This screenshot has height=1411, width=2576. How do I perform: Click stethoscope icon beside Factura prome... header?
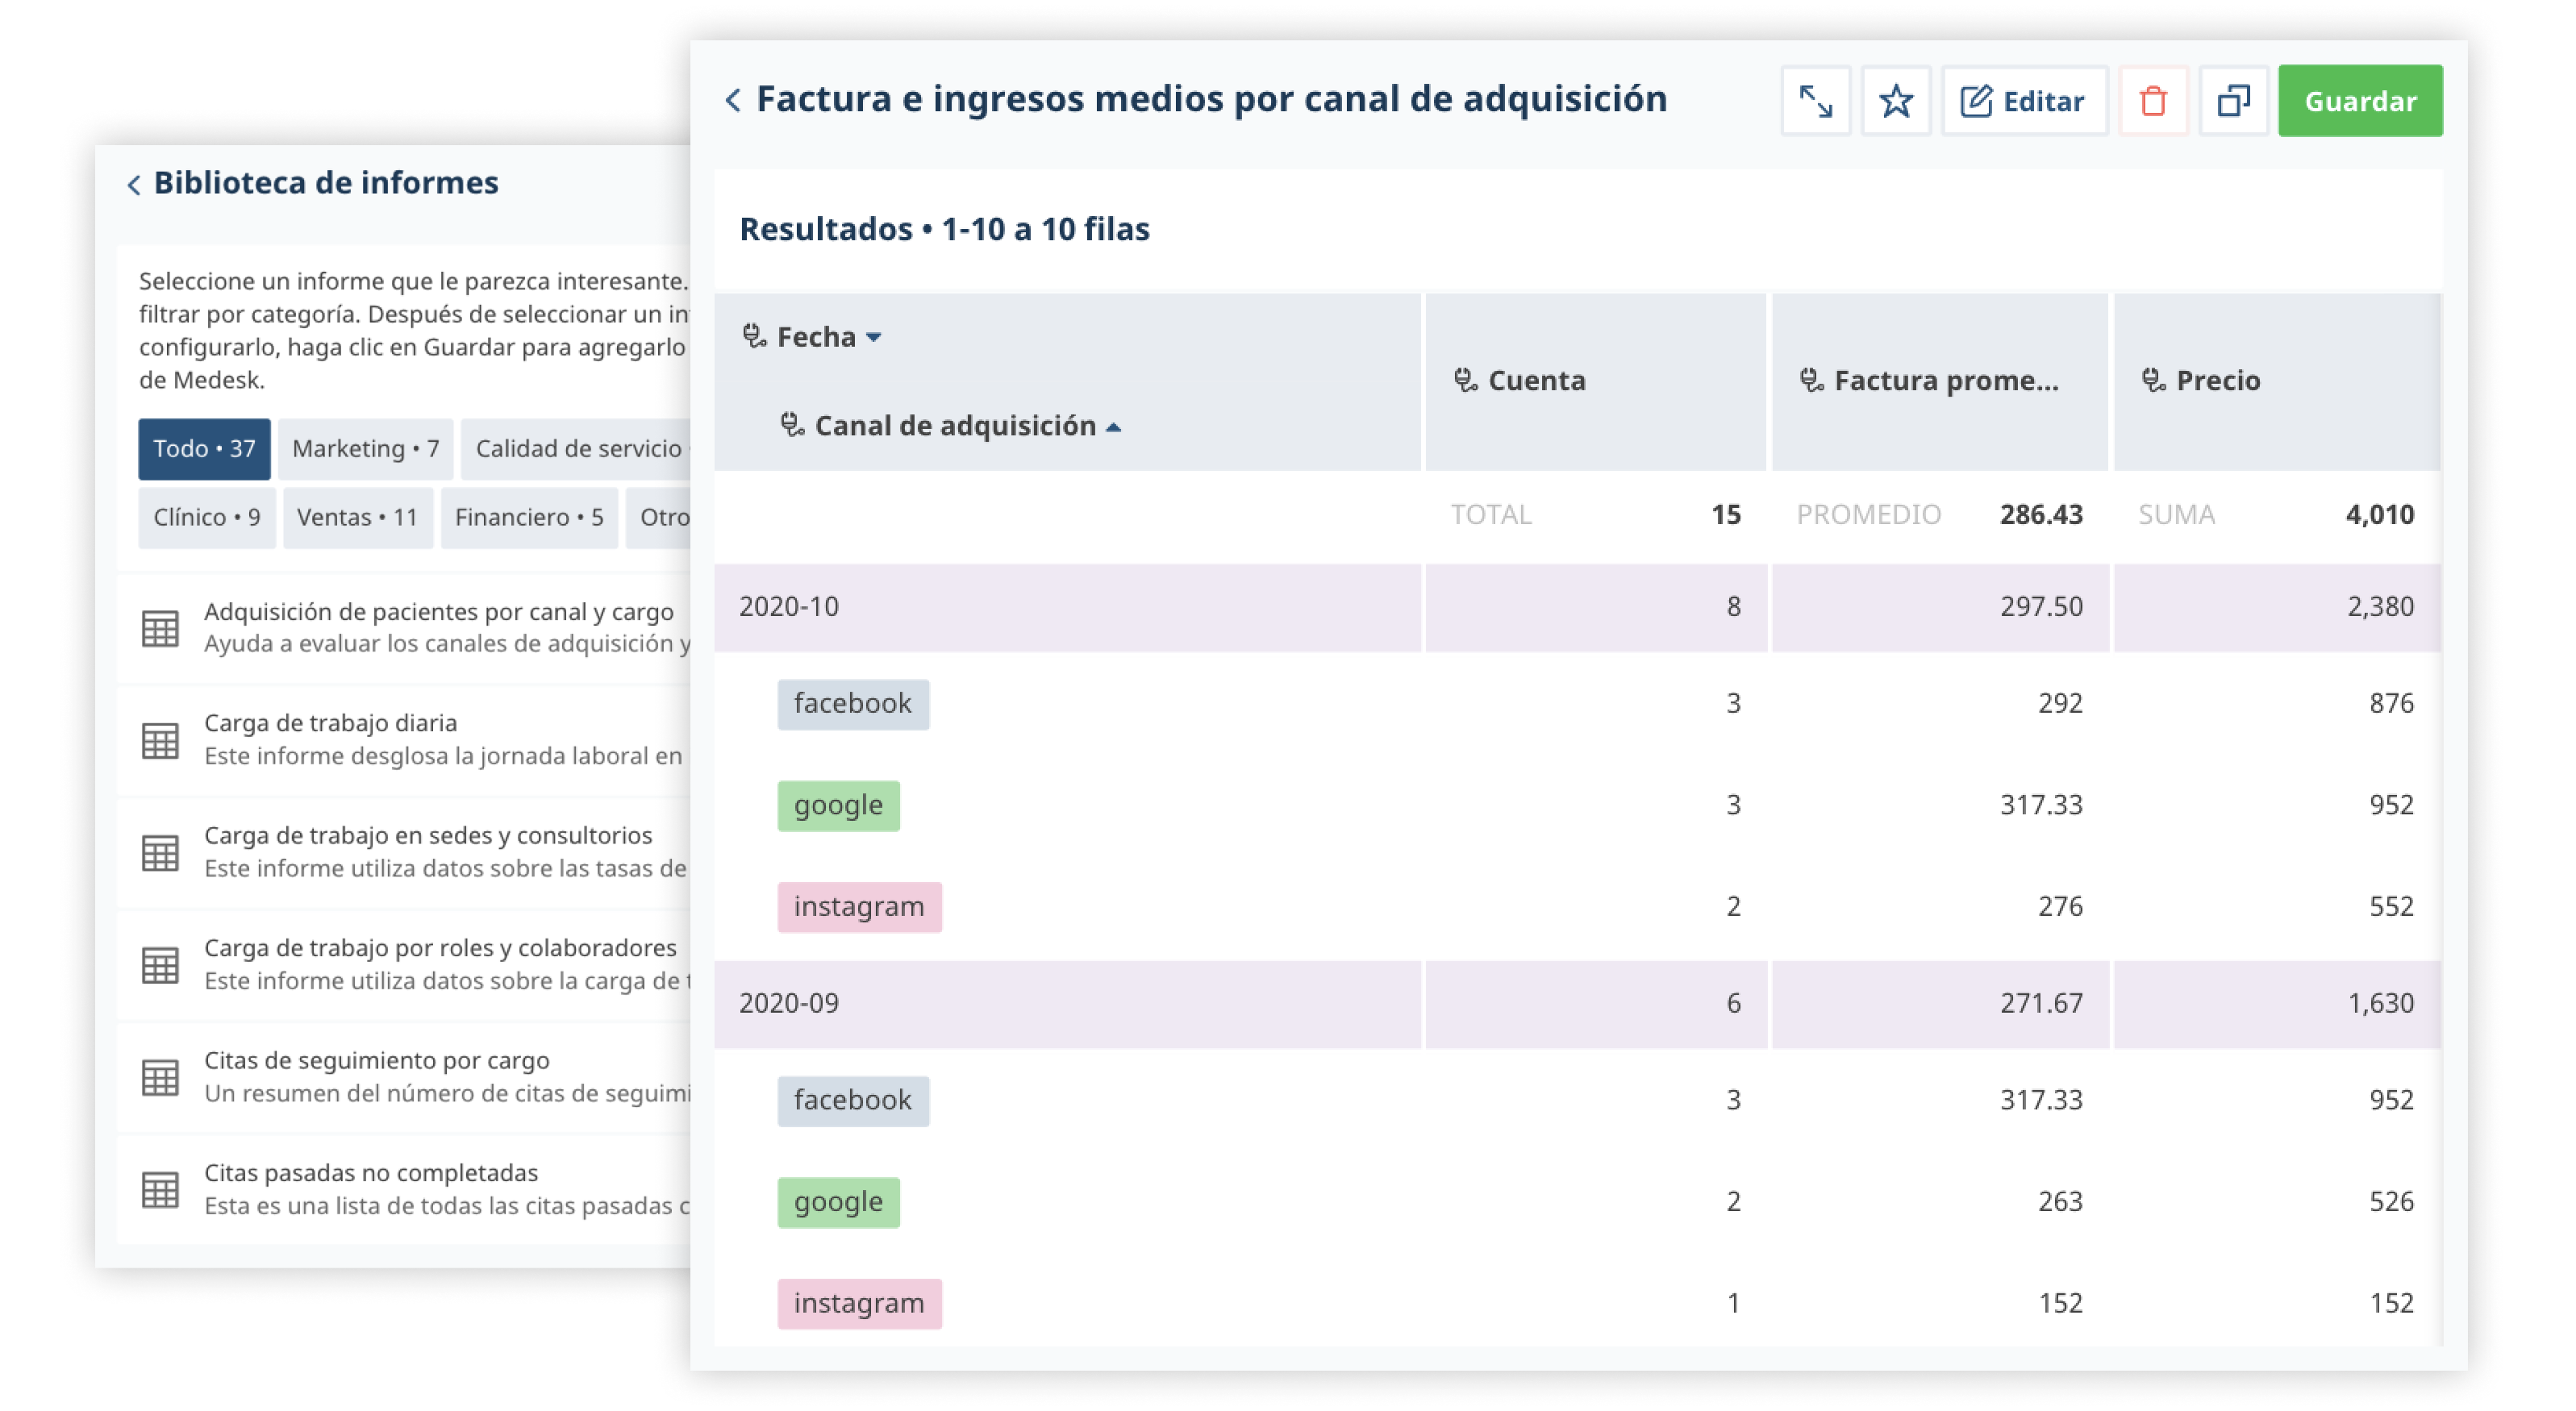click(1811, 380)
